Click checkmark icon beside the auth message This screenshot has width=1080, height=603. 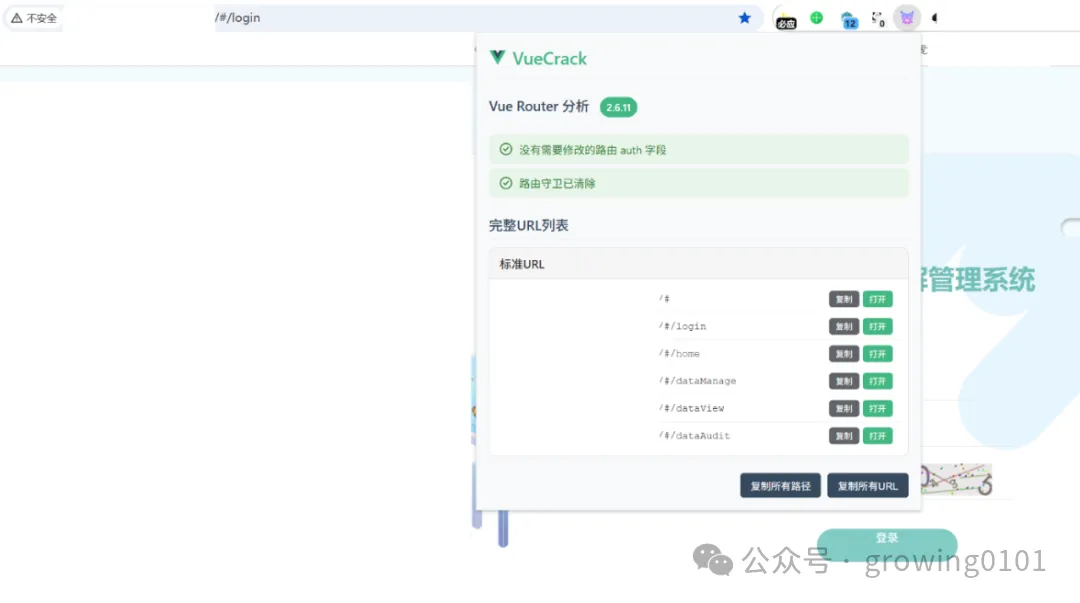[505, 148]
